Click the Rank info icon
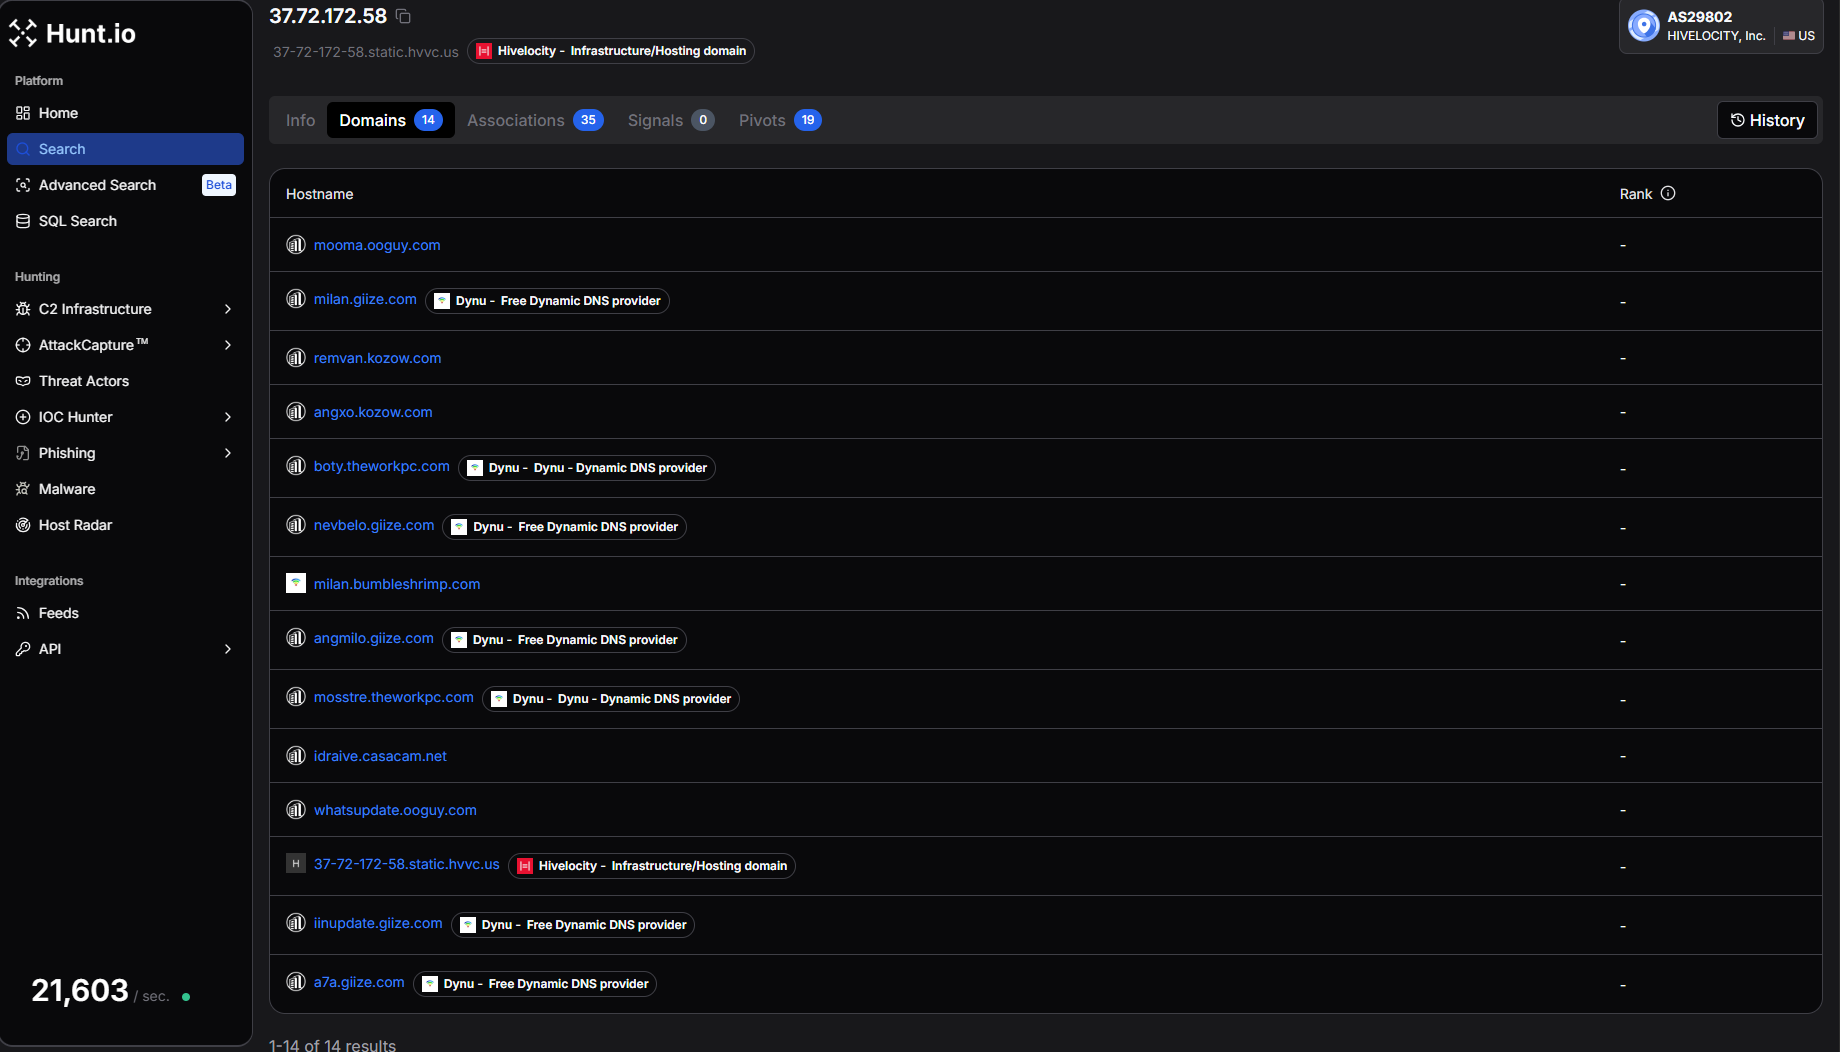Viewport: 1840px width, 1052px height. [x=1668, y=193]
